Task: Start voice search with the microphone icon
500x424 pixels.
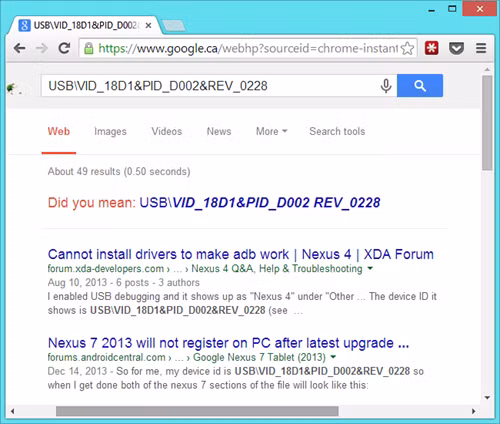Action: pos(386,86)
